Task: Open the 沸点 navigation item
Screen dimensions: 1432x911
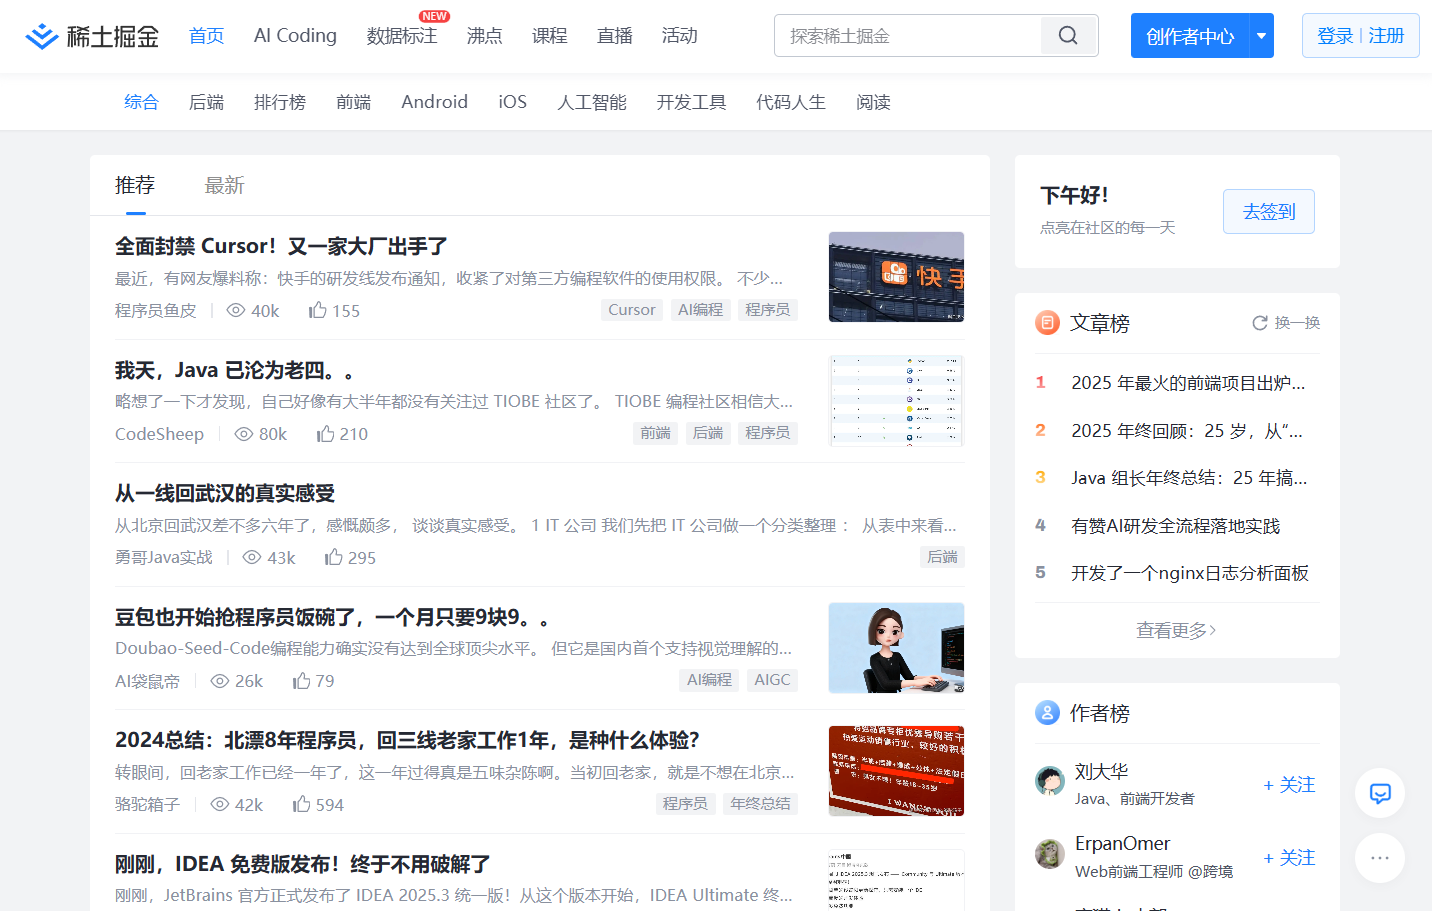Action: pyautogui.click(x=484, y=36)
